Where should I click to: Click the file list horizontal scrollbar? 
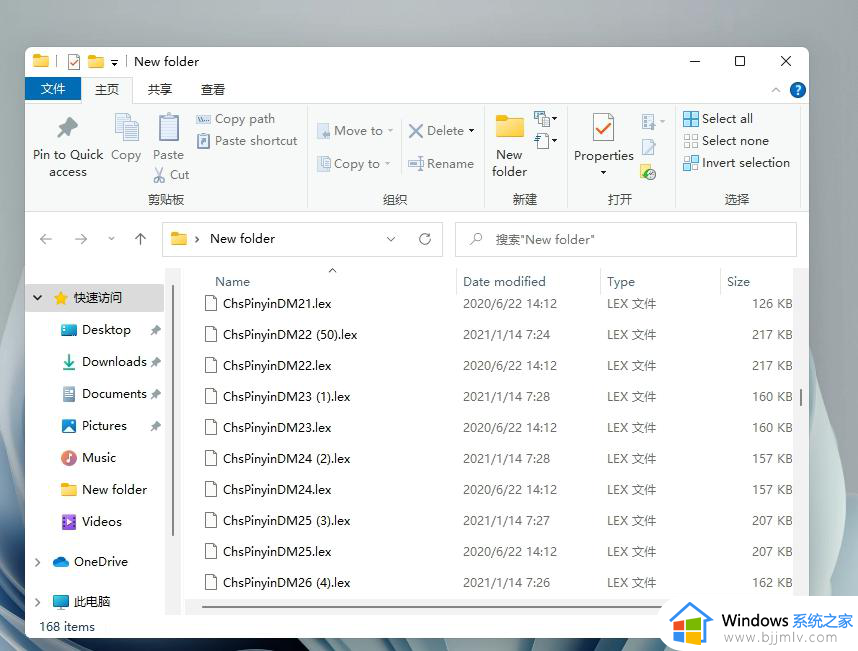click(432, 606)
